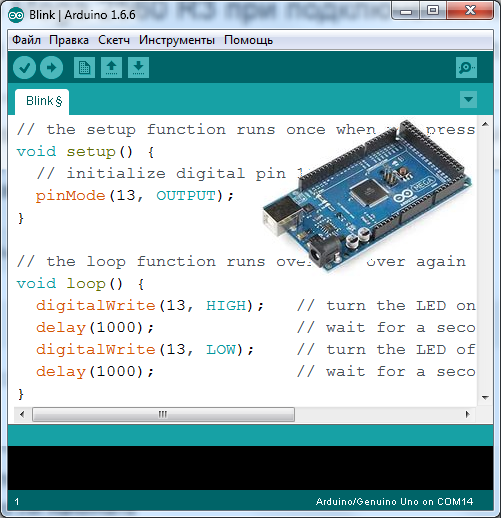Image resolution: width=502 pixels, height=519 pixels.
Task: Create a new sketch with the New icon
Action: click(x=84, y=68)
